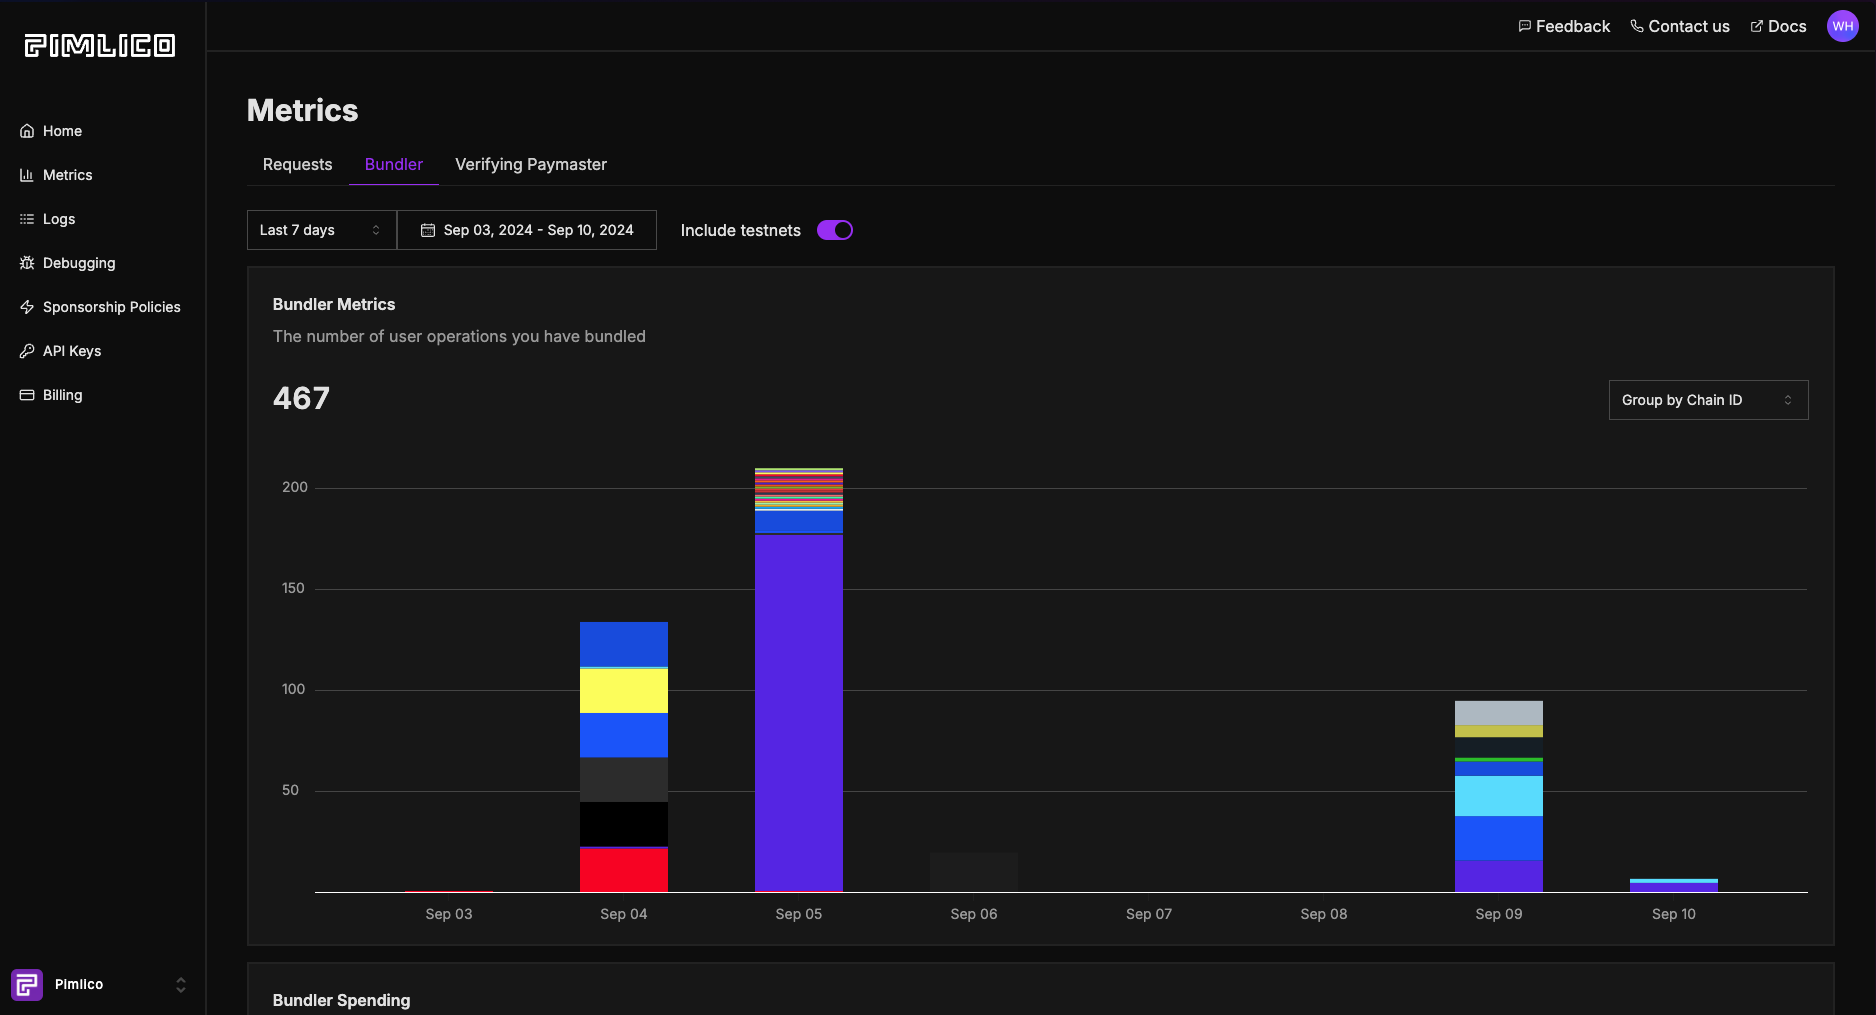Click the large purple Sep 05 bar
Viewport: 1876px width, 1015px height.
coord(799,713)
